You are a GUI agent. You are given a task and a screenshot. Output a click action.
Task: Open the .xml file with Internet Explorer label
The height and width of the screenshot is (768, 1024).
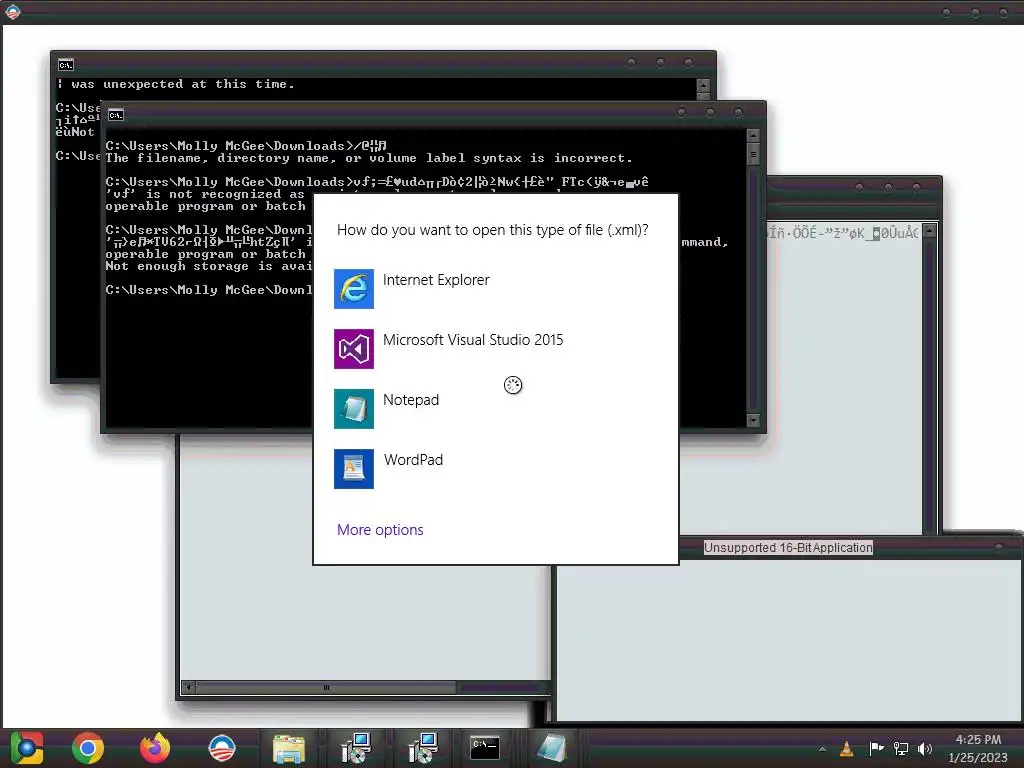click(x=436, y=280)
